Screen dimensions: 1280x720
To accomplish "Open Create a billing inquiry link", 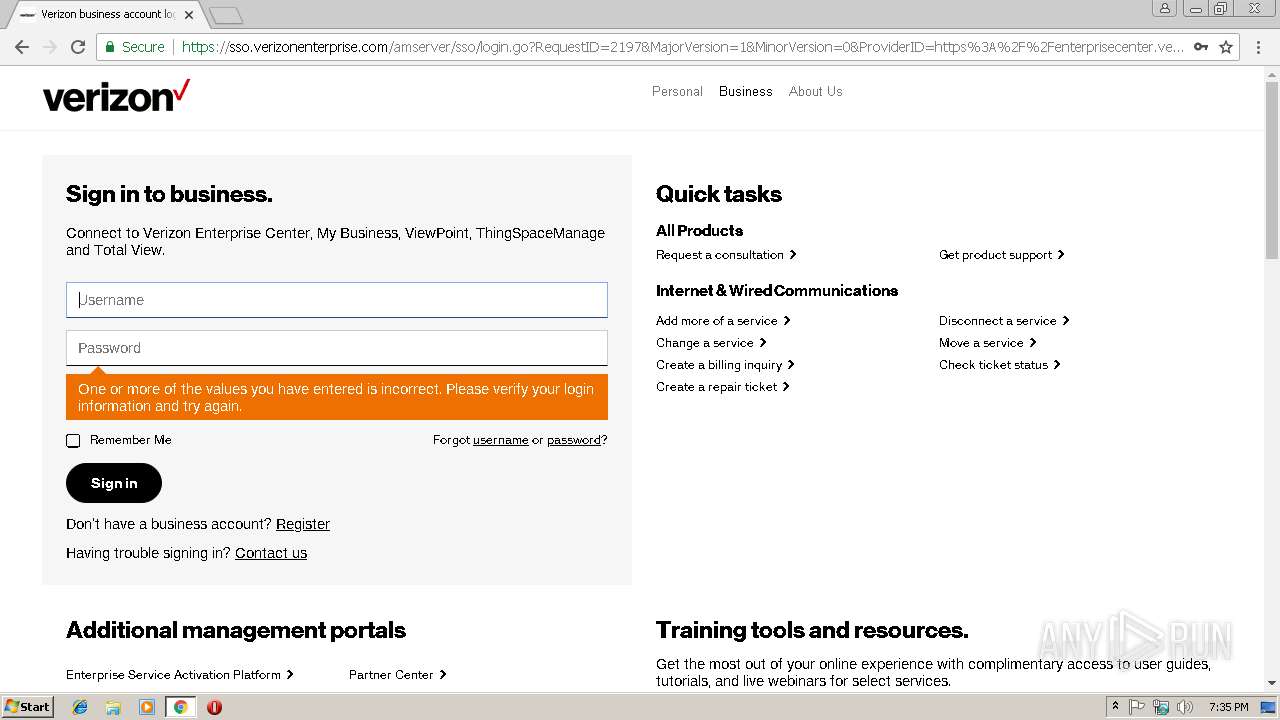I will tap(725, 365).
